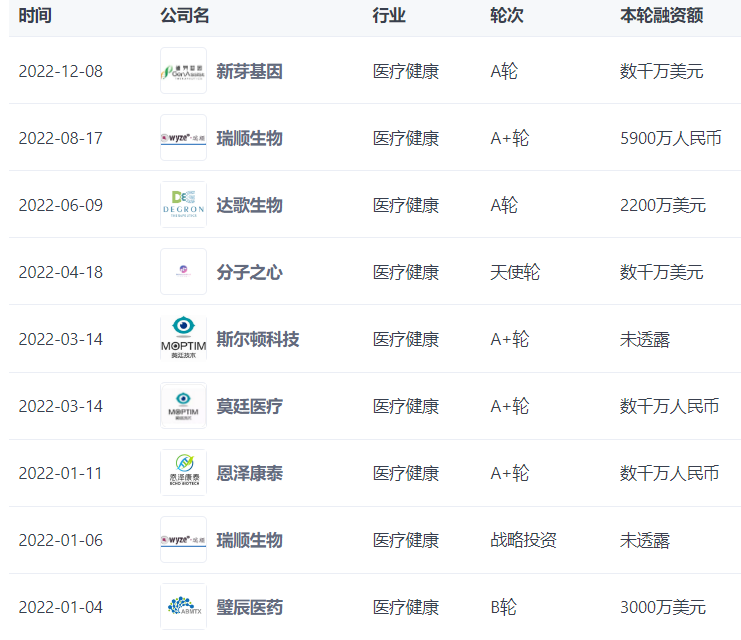Open the 分子之心 company name link
The height and width of the screenshot is (640, 741).
pos(249,272)
